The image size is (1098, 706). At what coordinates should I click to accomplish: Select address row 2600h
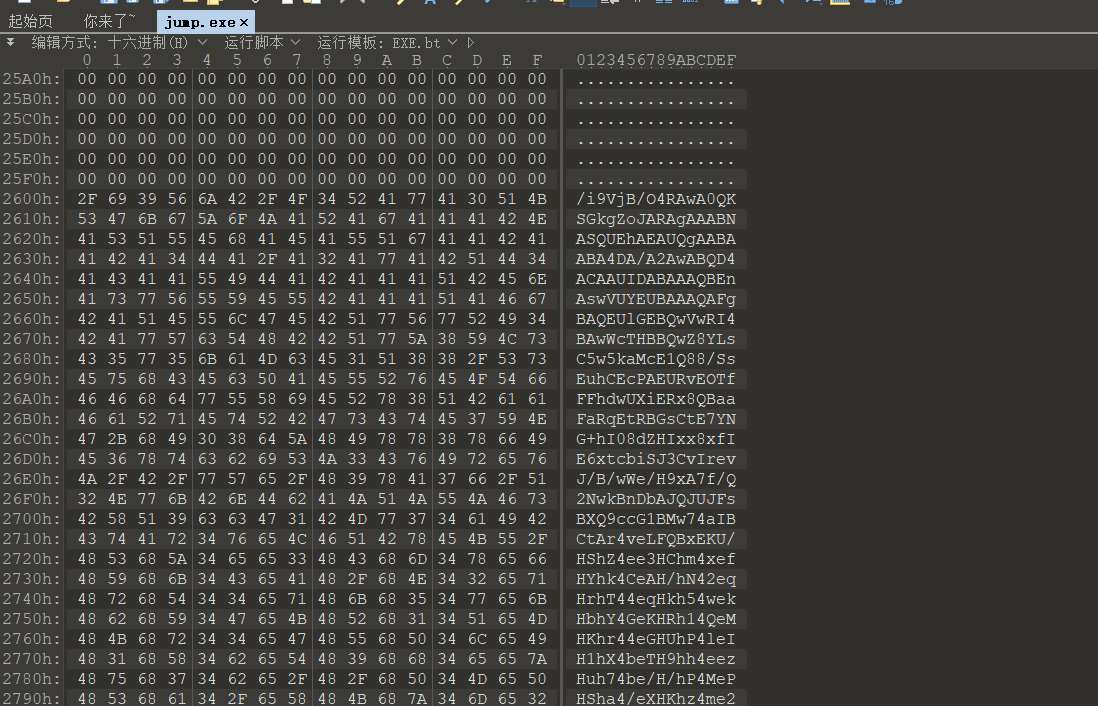32,199
